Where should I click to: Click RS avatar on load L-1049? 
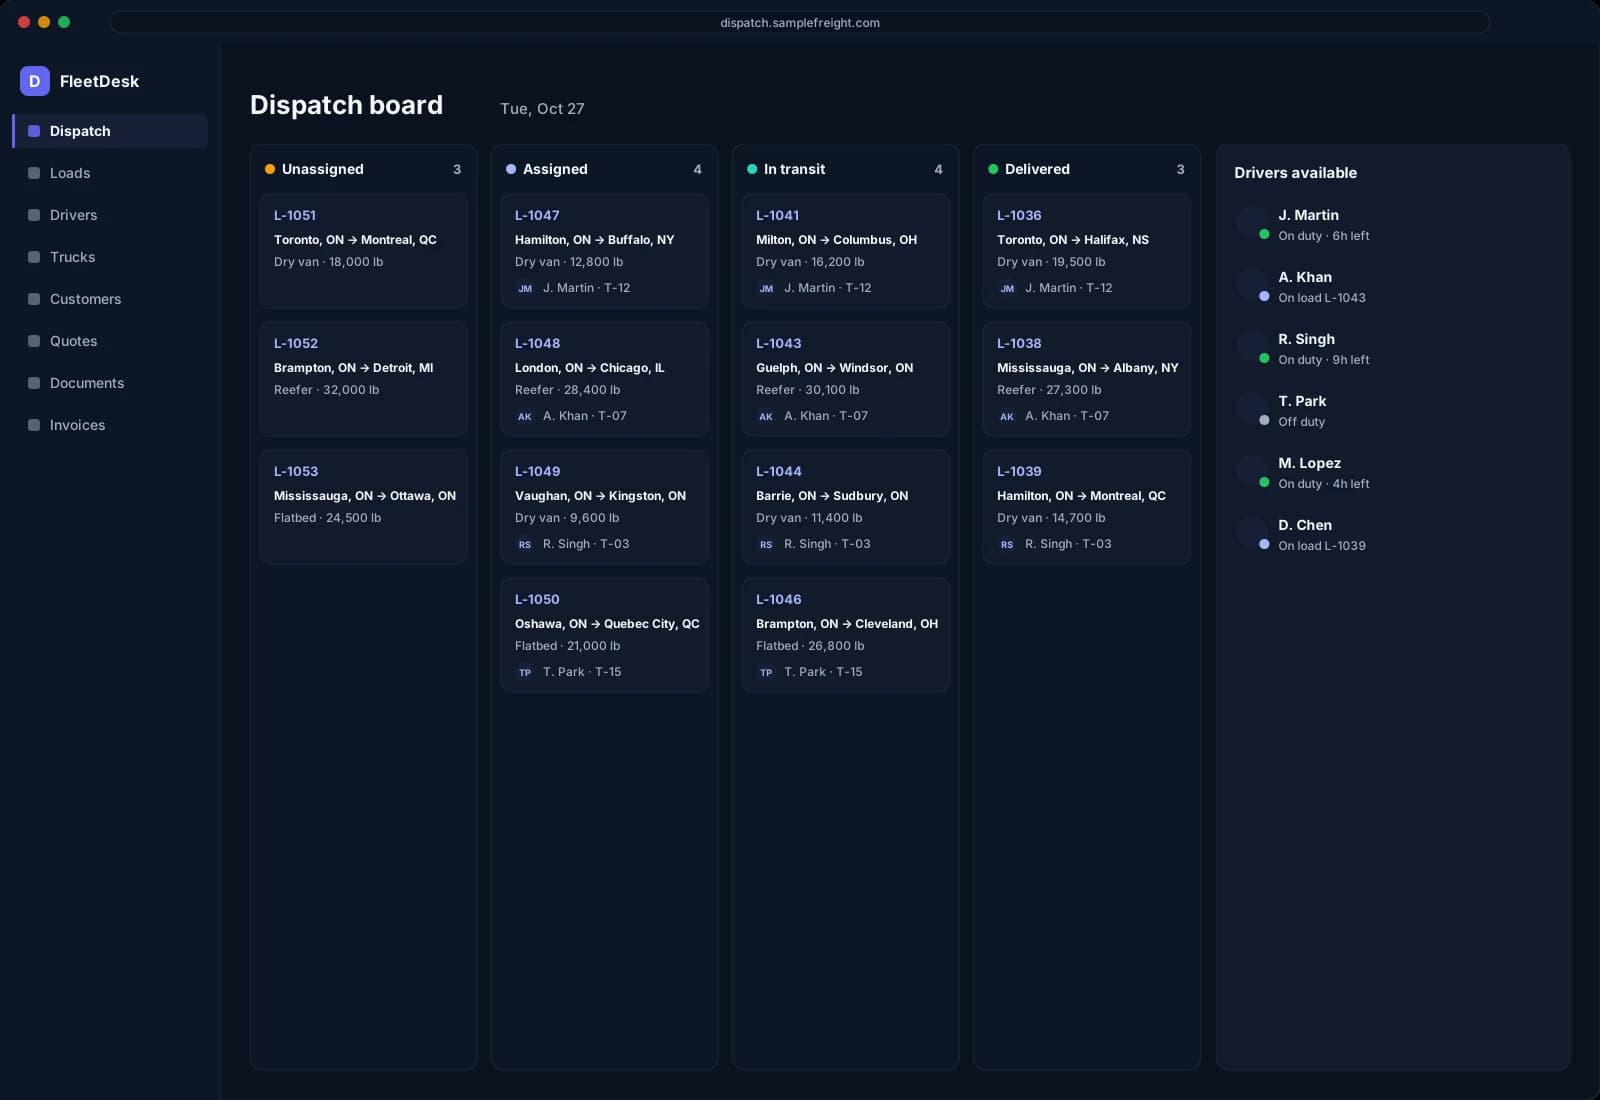pyautogui.click(x=525, y=544)
